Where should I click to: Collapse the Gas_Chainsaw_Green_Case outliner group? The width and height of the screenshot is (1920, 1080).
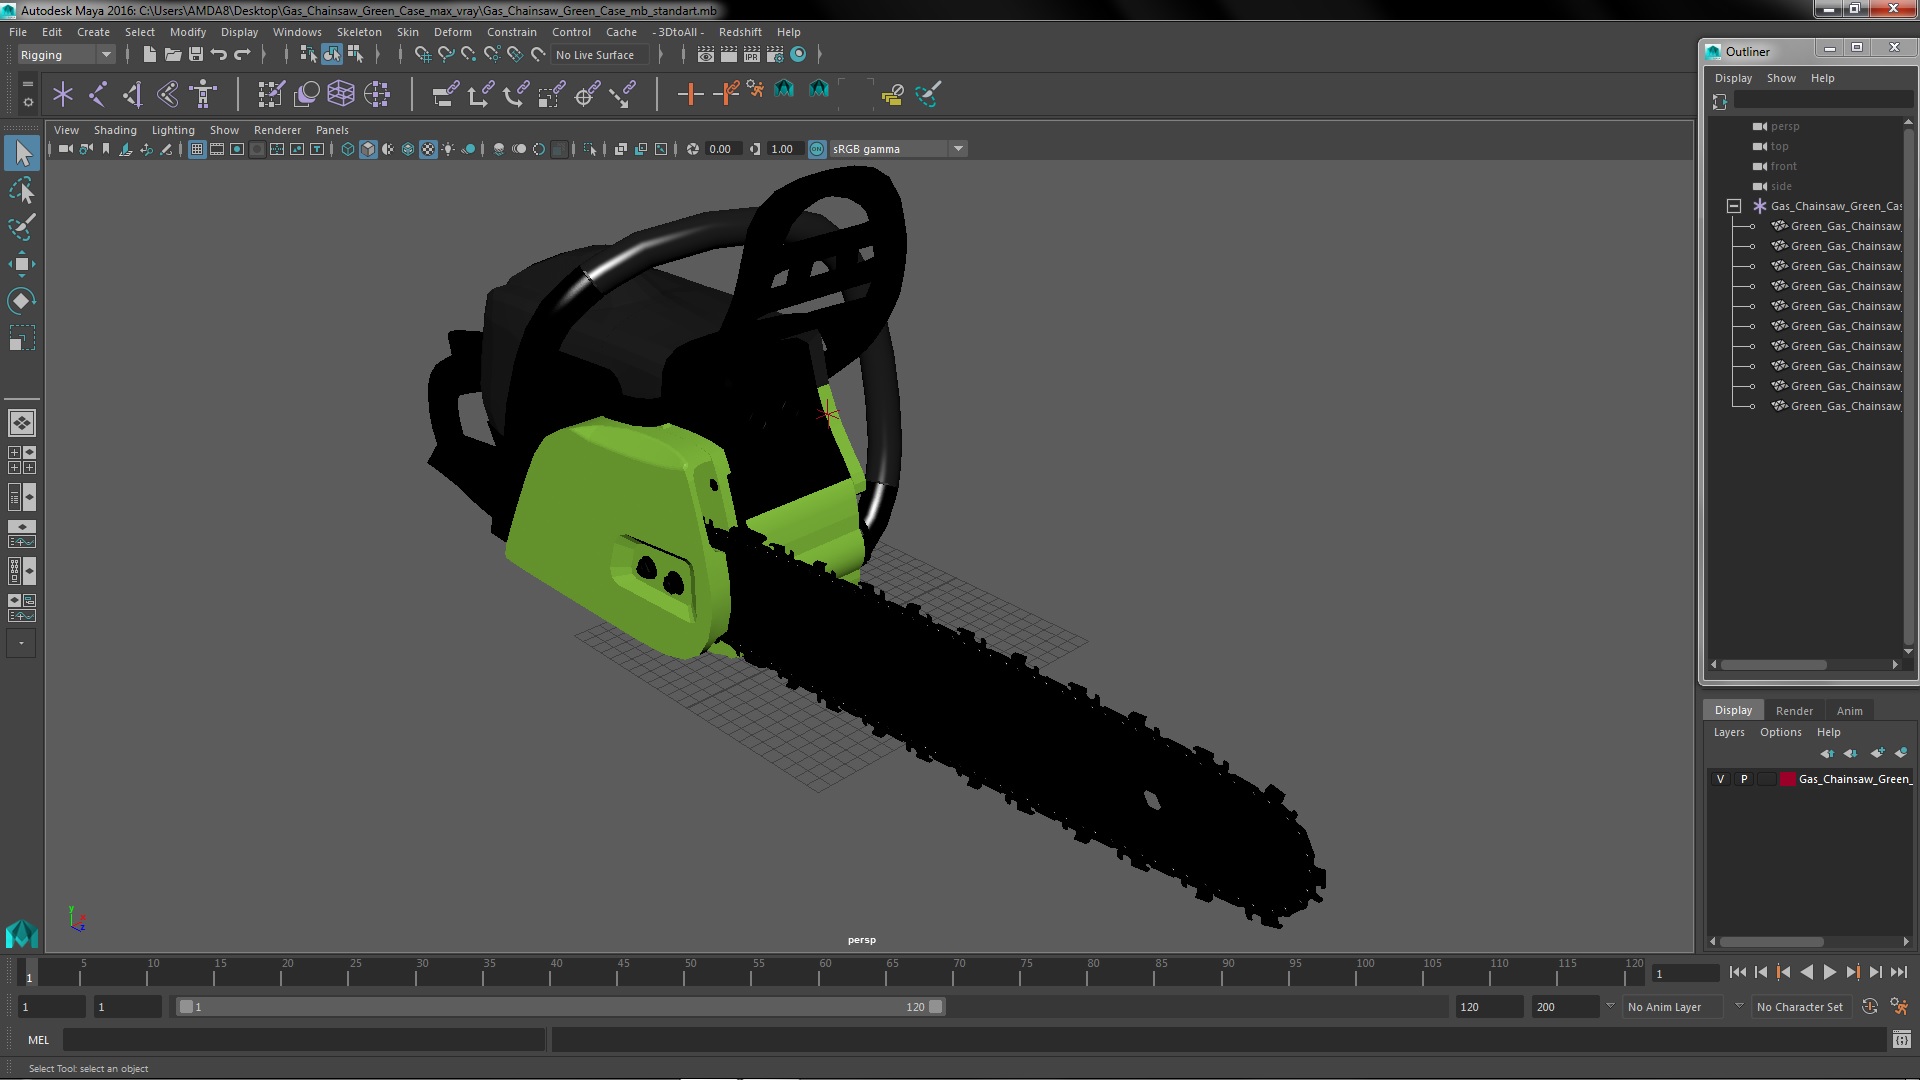click(x=1734, y=206)
